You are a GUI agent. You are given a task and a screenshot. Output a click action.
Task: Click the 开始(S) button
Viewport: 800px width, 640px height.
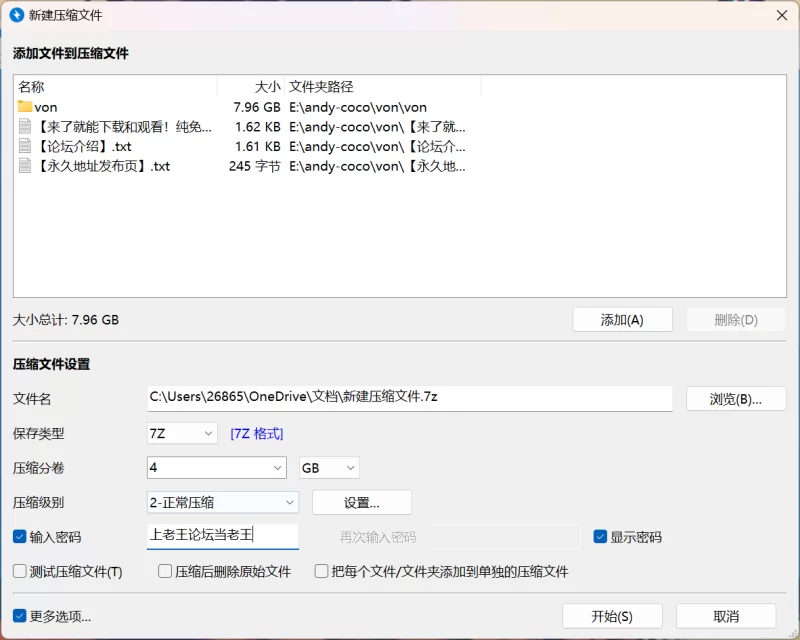[612, 616]
